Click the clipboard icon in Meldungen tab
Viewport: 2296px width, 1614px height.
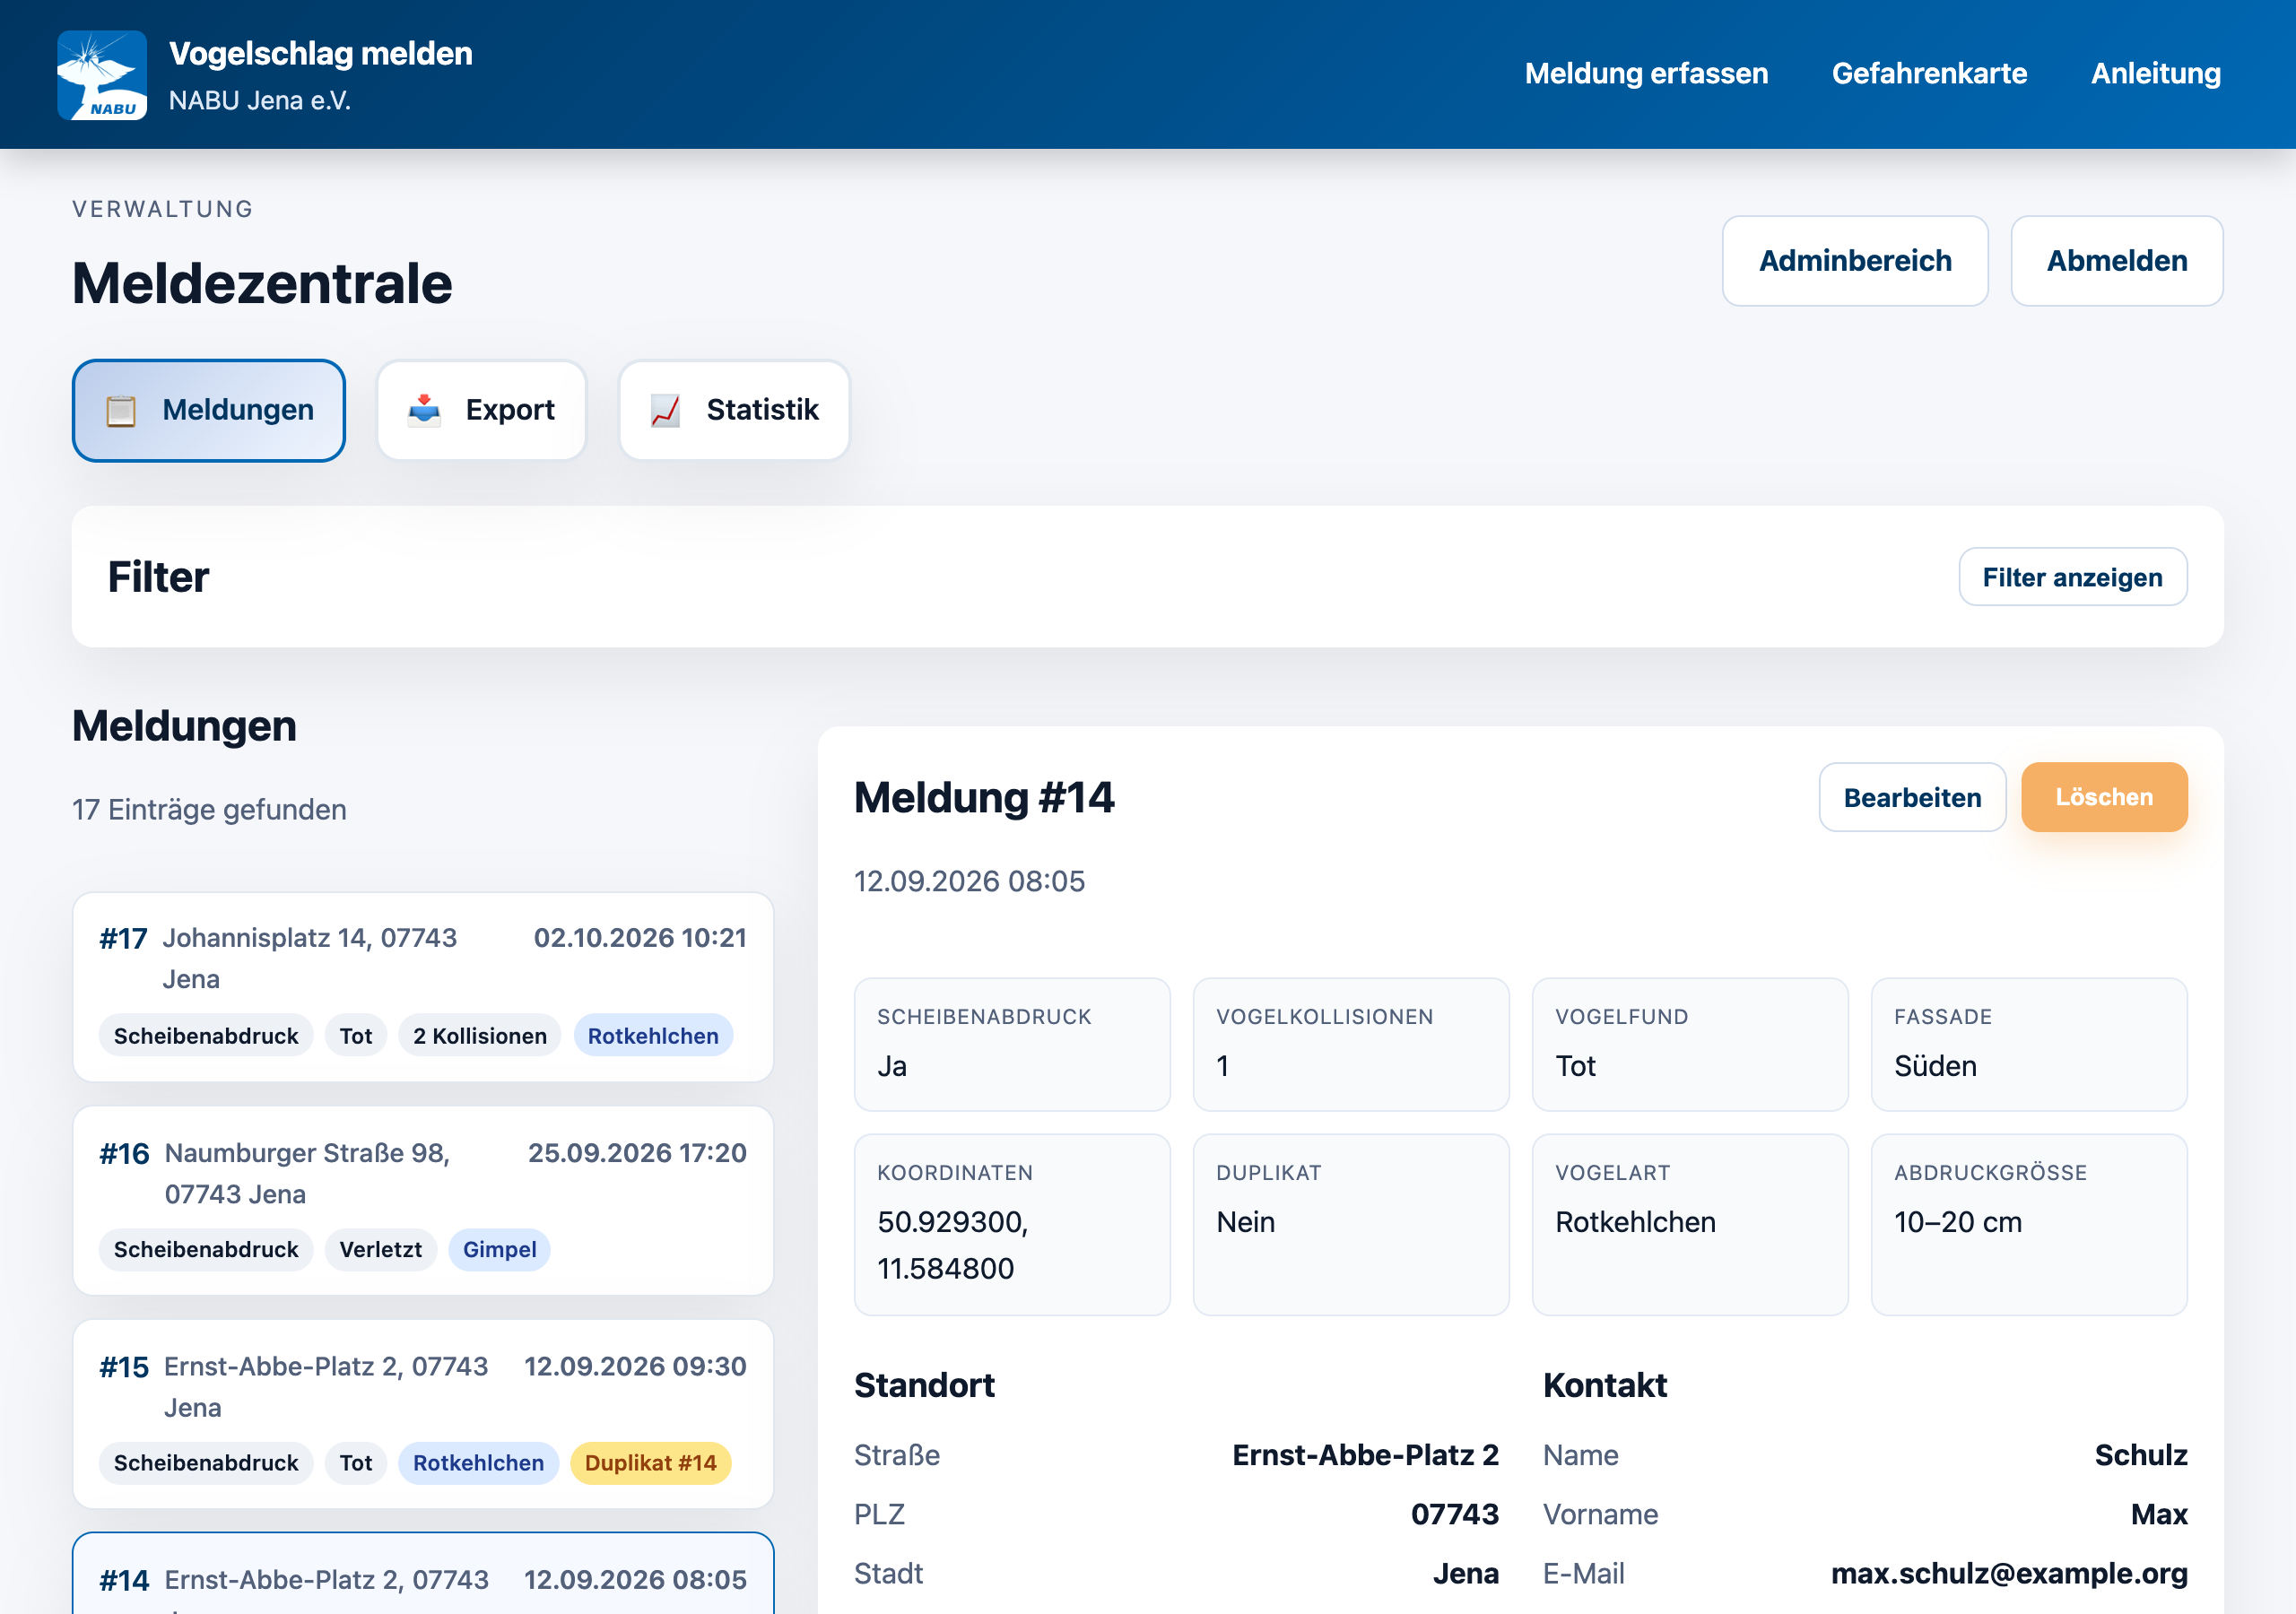tap(121, 411)
